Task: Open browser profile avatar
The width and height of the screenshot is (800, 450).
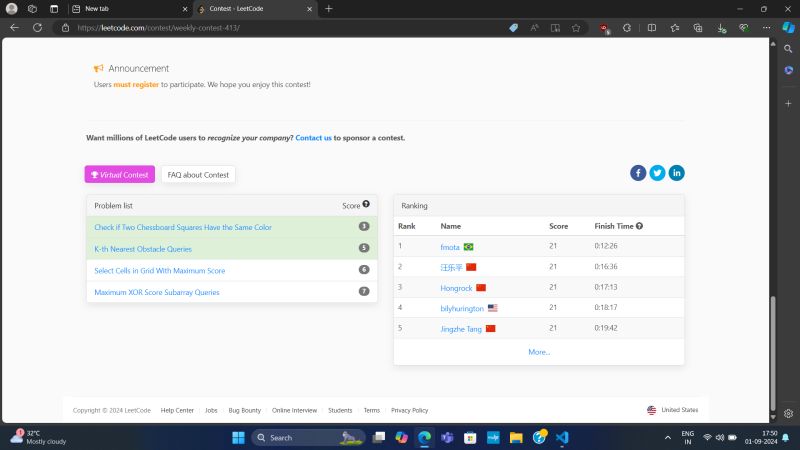Action: pos(11,9)
